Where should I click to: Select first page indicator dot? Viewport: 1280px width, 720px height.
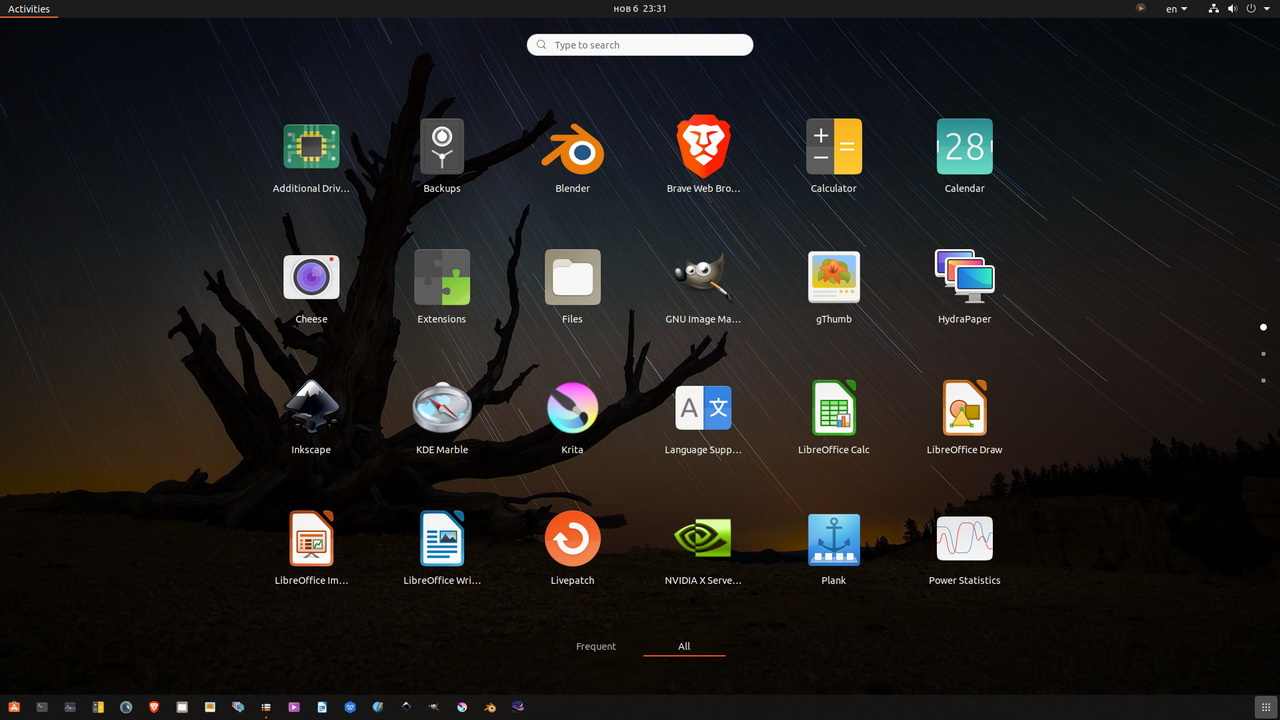coord(1263,327)
